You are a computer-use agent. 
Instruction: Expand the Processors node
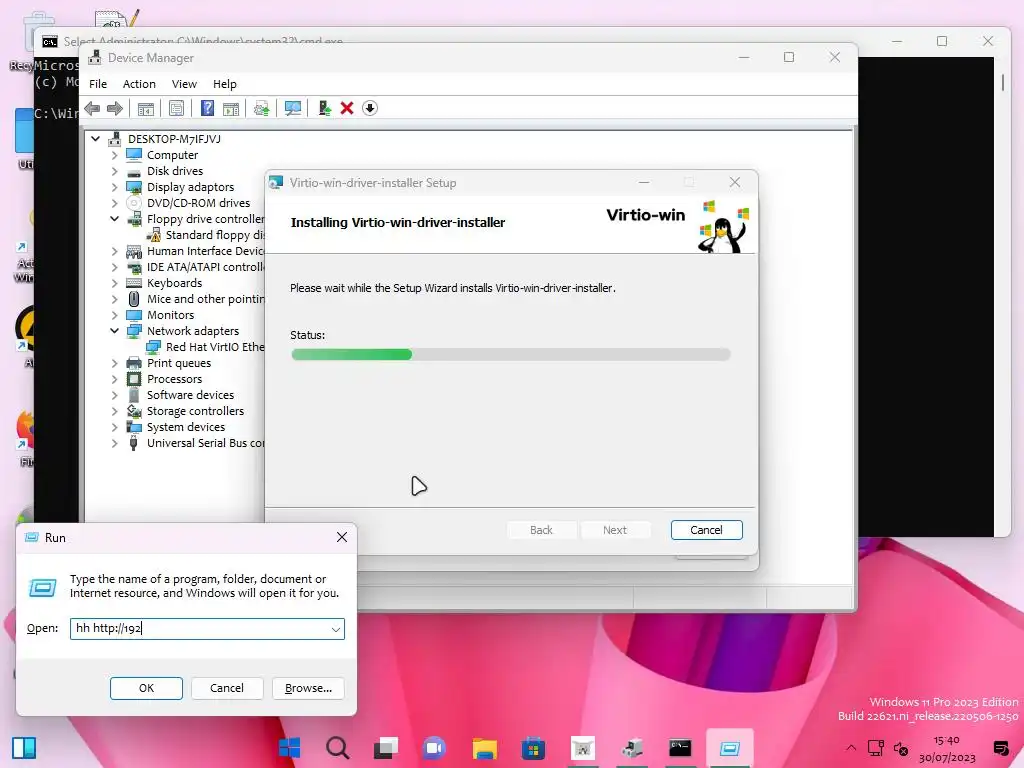coord(115,379)
